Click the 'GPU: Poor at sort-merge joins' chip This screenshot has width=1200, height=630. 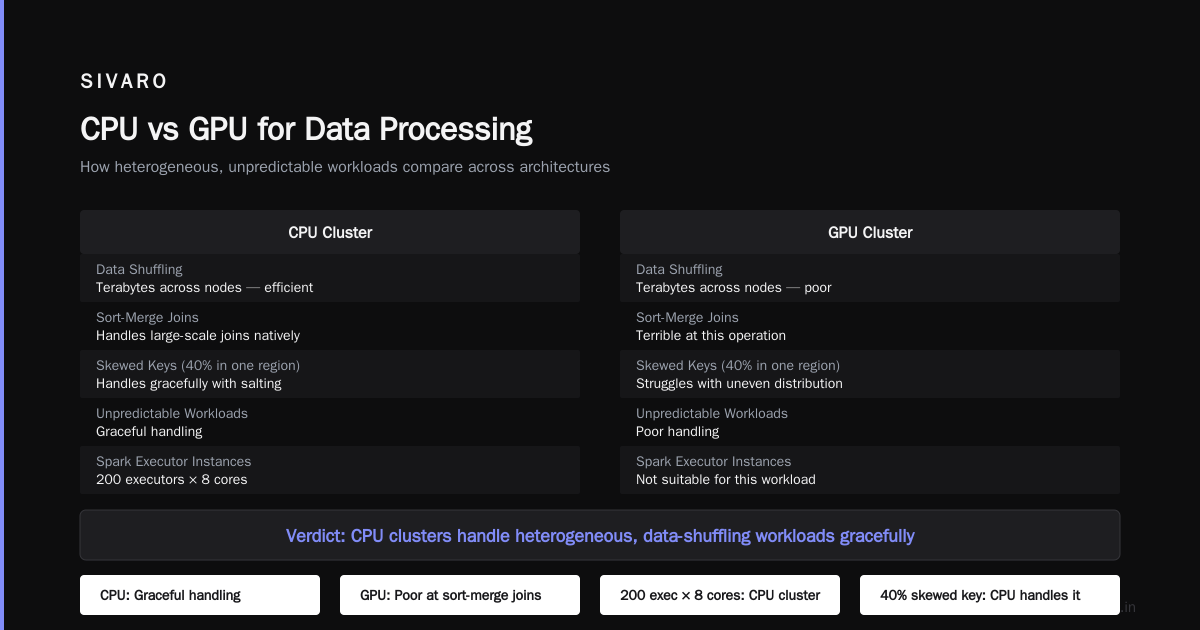pos(460,595)
